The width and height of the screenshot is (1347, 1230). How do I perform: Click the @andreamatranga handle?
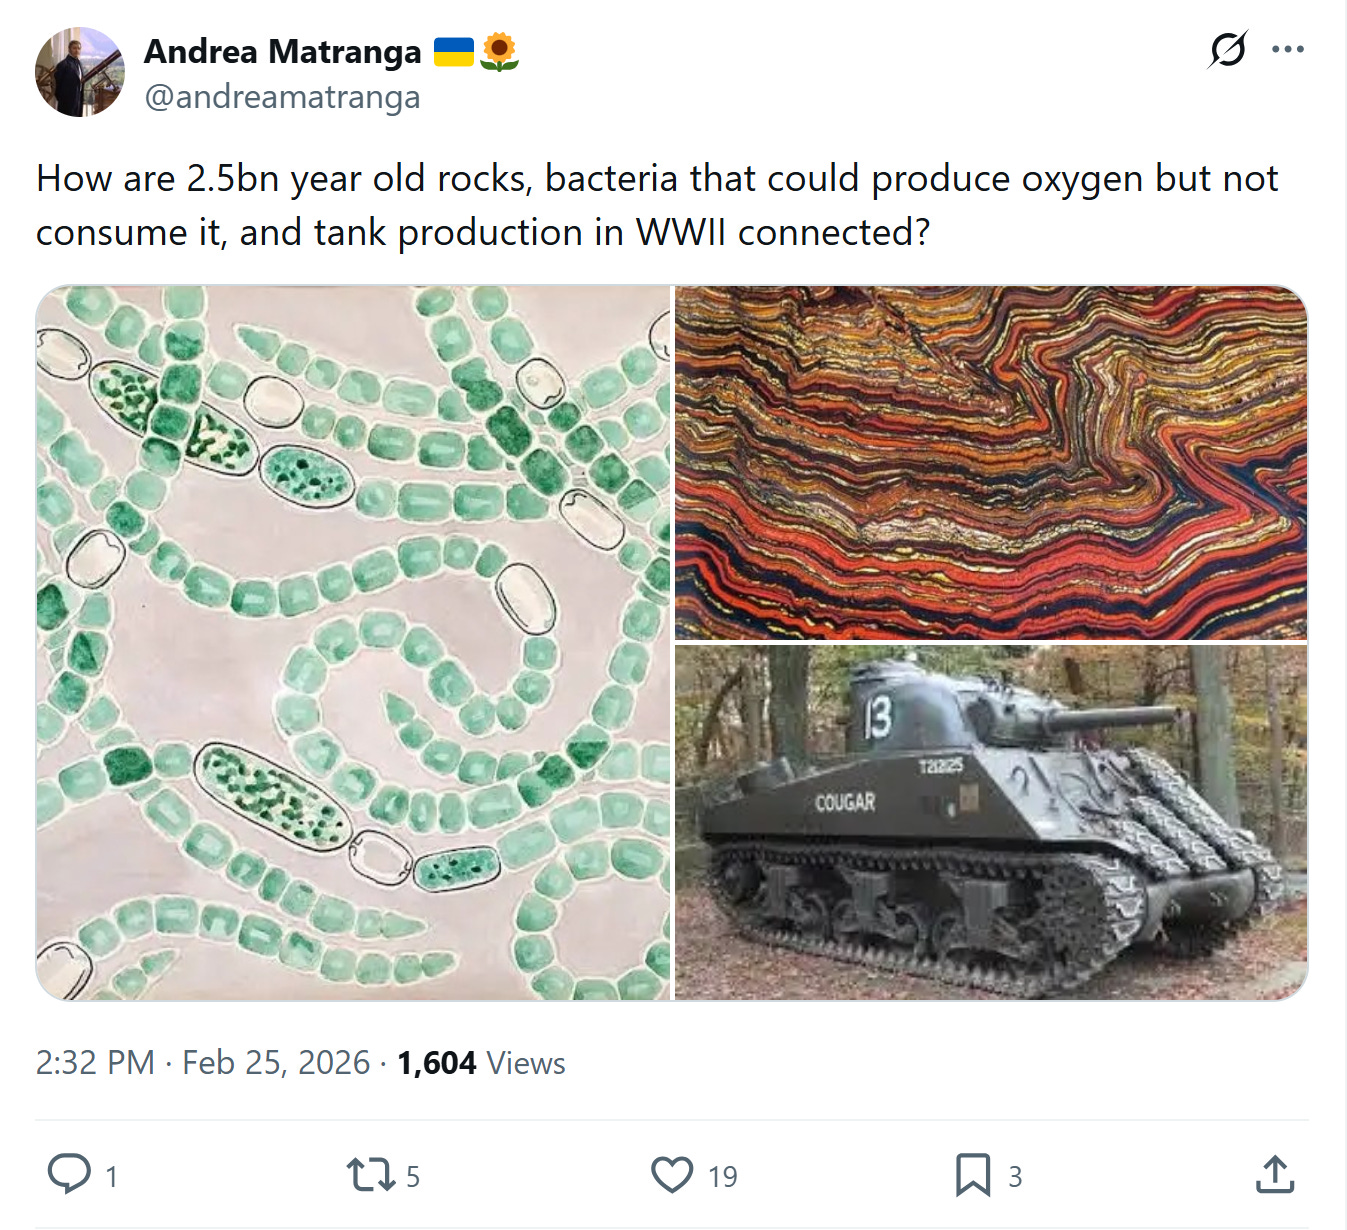[x=283, y=97]
